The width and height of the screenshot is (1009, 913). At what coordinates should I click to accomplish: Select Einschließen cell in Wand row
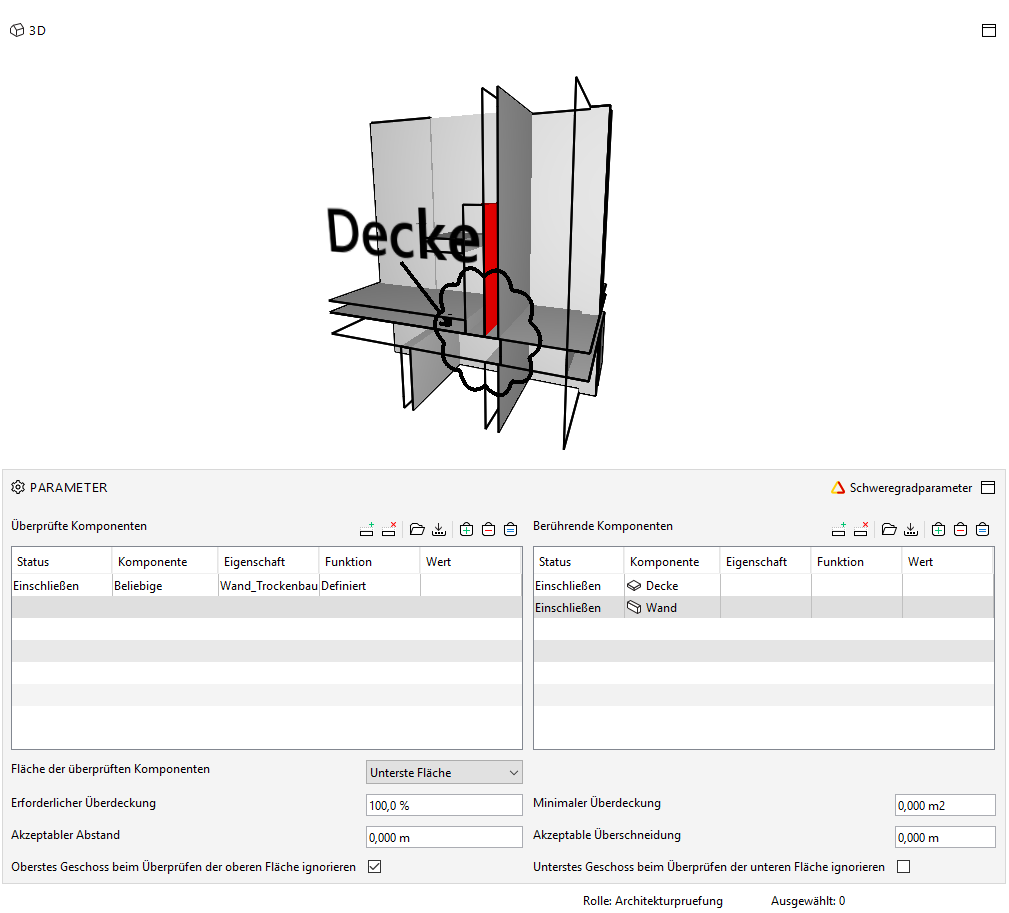pyautogui.click(x=579, y=607)
